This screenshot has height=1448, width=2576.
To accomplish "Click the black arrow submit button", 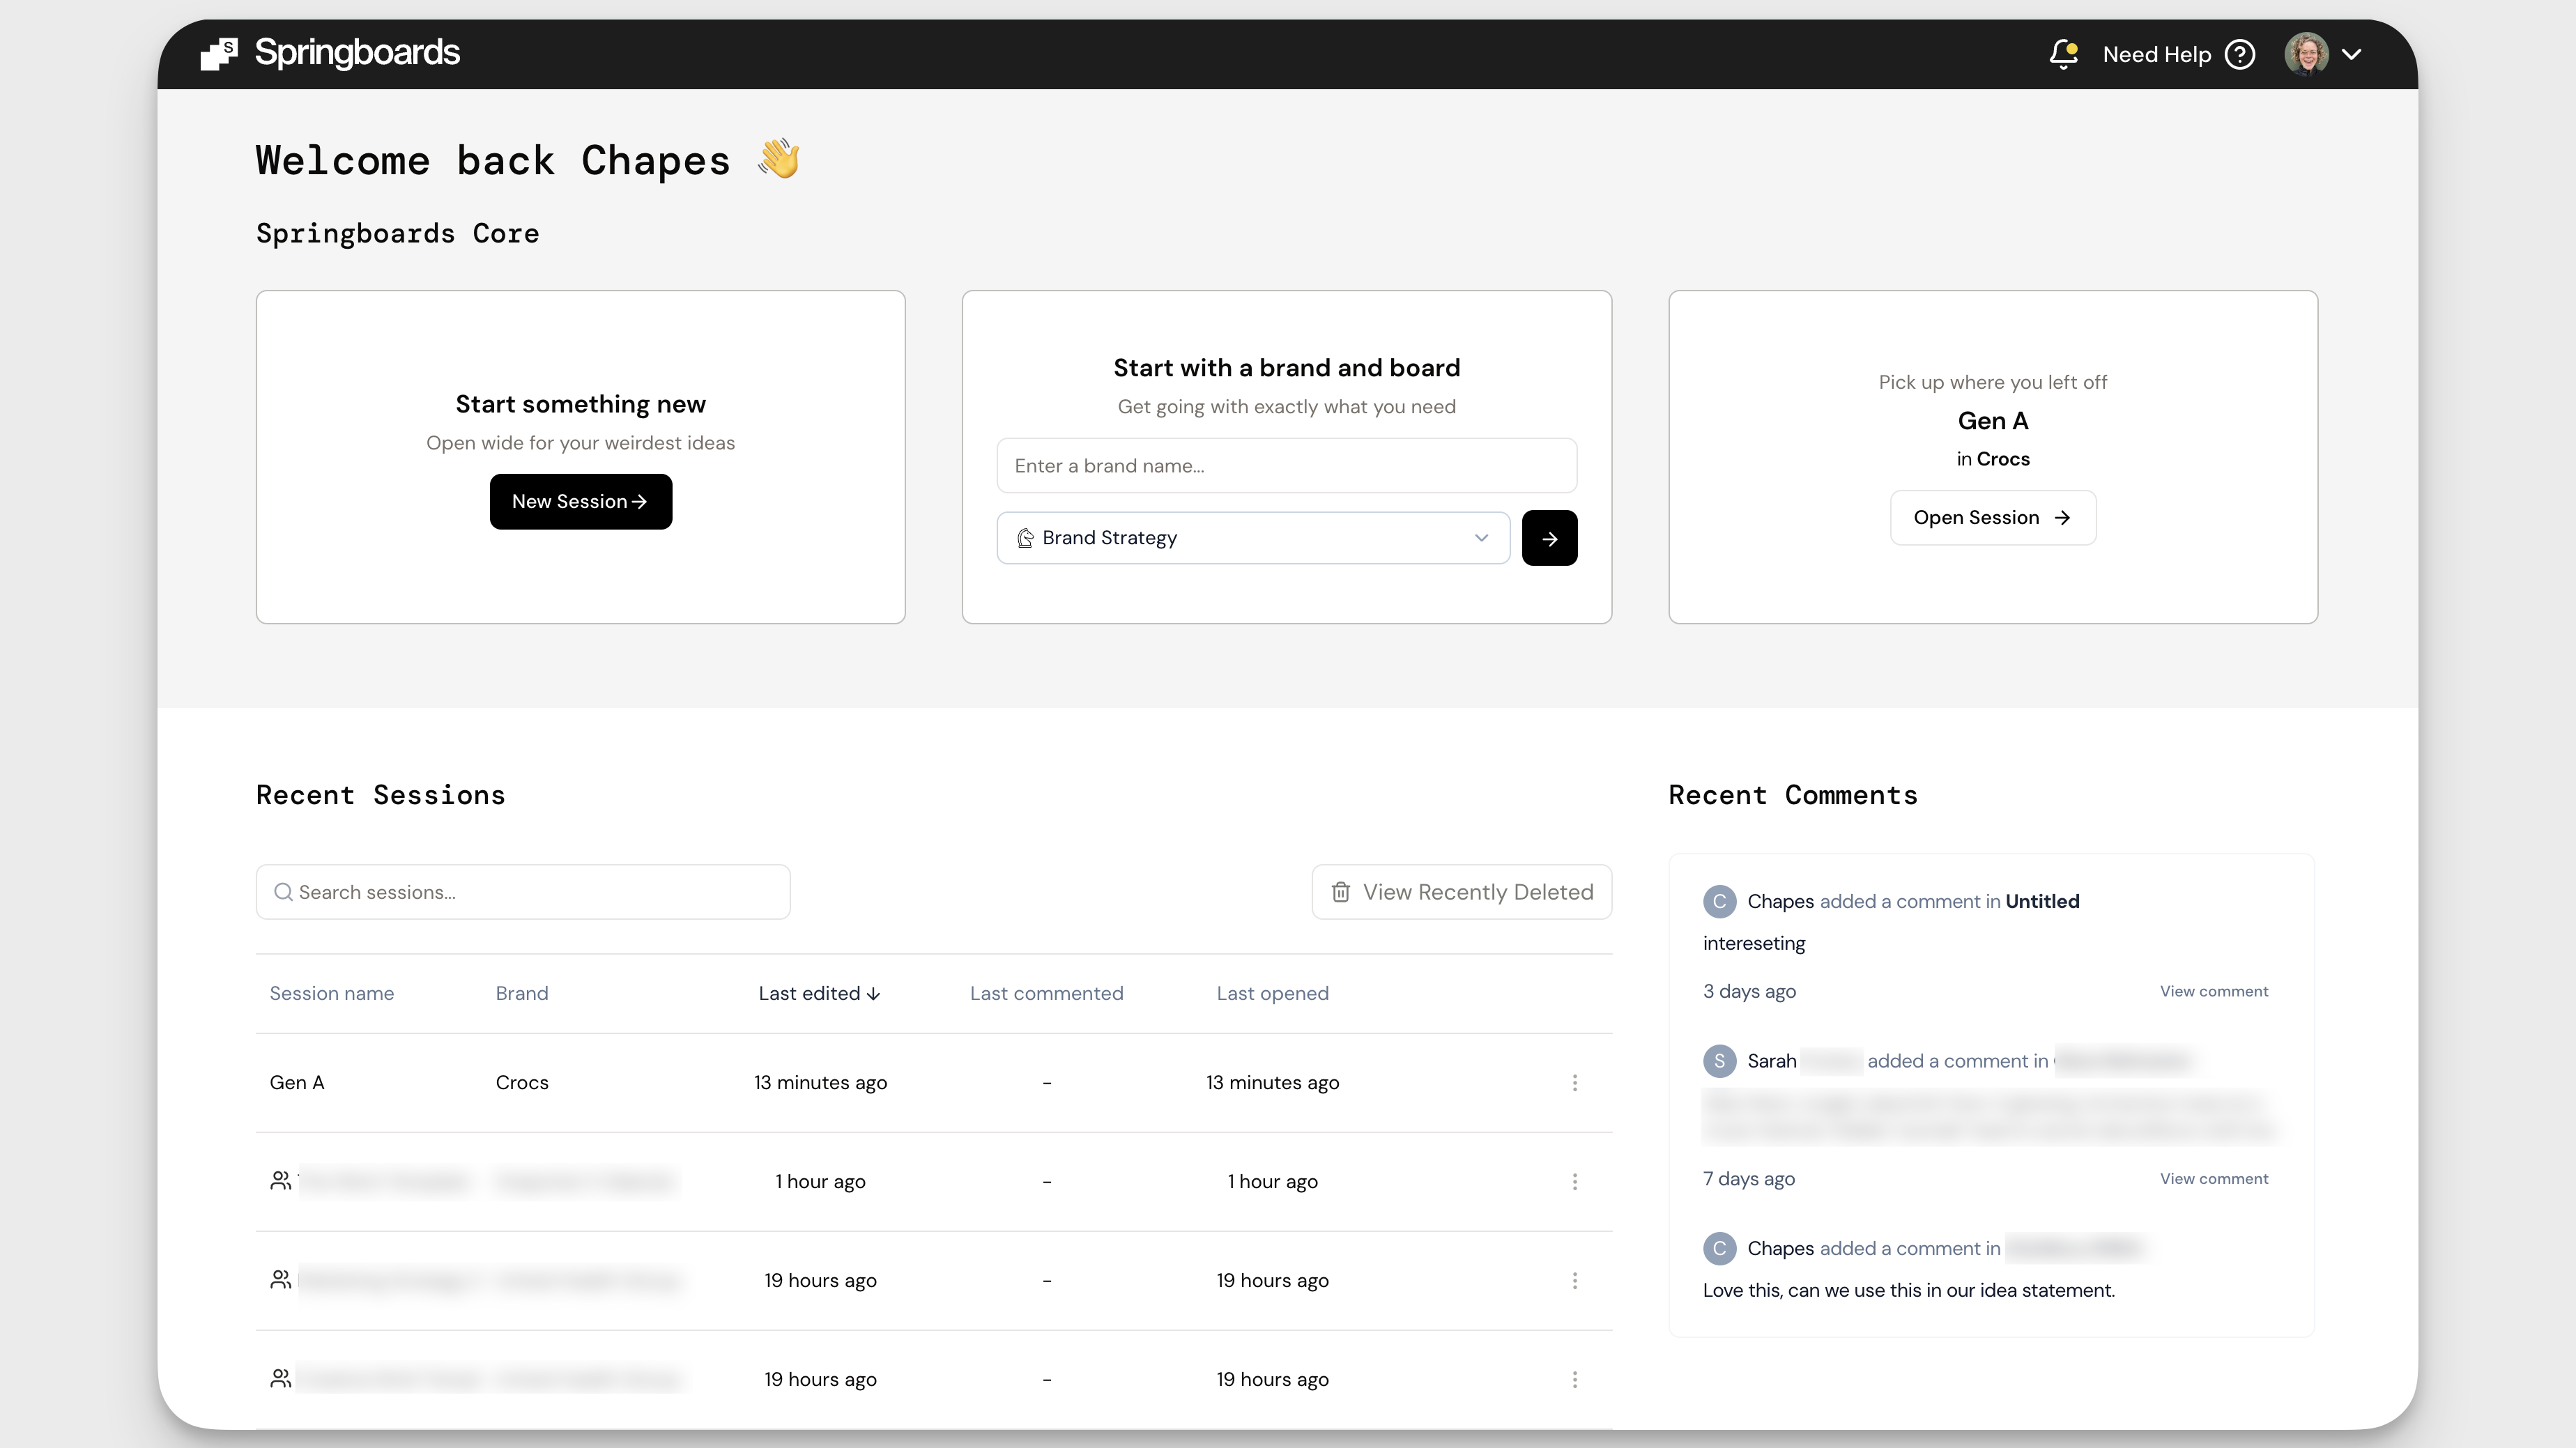I will click(x=1549, y=538).
